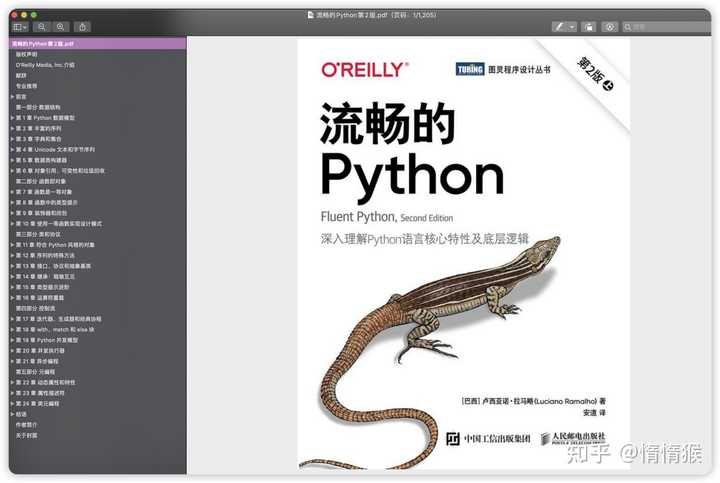The height and width of the screenshot is (483, 720).
Task: Open highlight color dropdown arrow
Action: click(572, 27)
